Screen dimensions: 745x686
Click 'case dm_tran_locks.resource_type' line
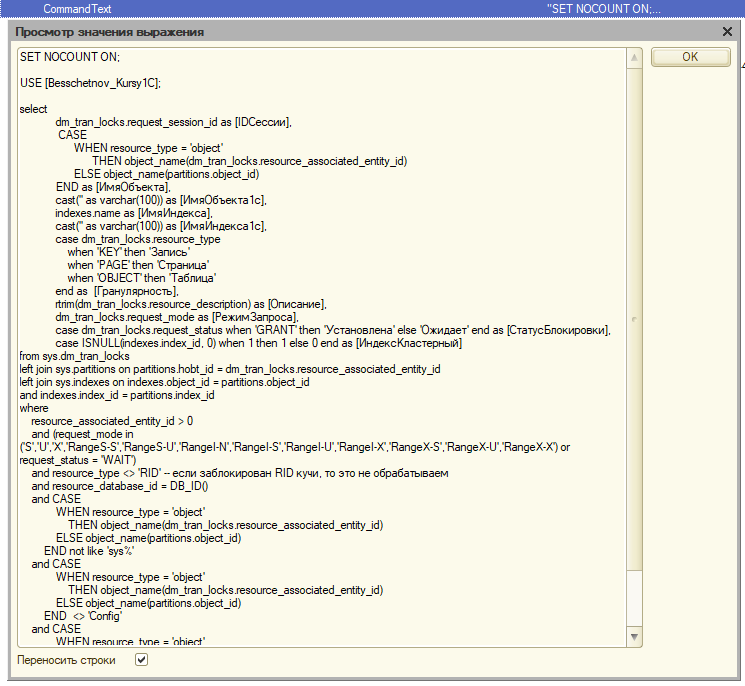pyautogui.click(x=138, y=239)
